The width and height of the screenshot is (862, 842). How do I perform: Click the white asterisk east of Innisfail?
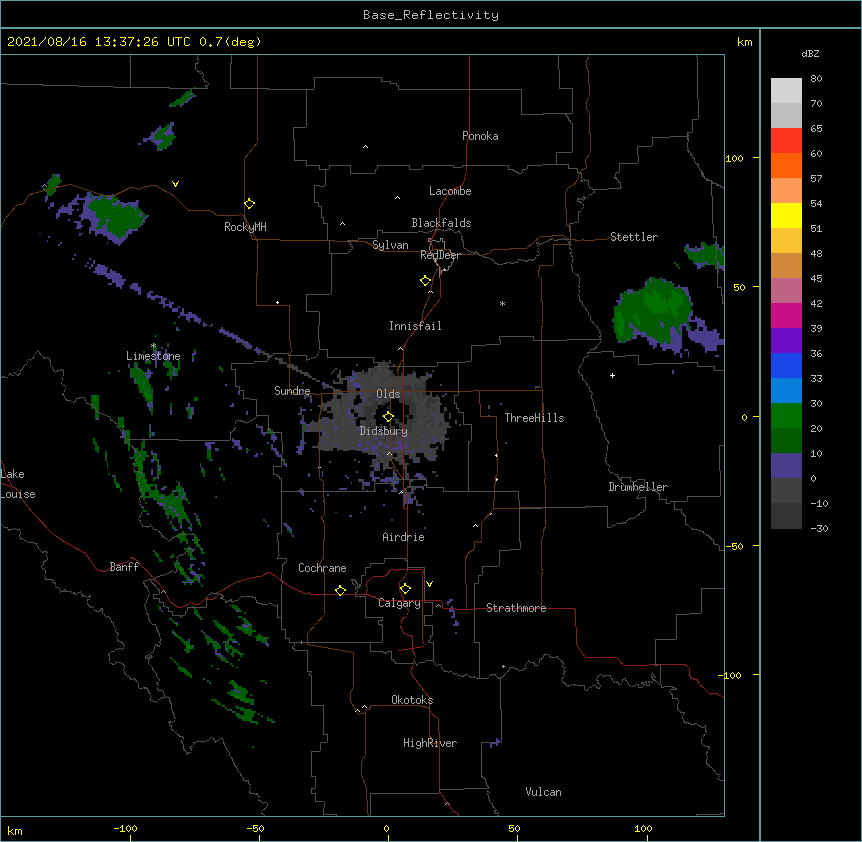coord(502,303)
